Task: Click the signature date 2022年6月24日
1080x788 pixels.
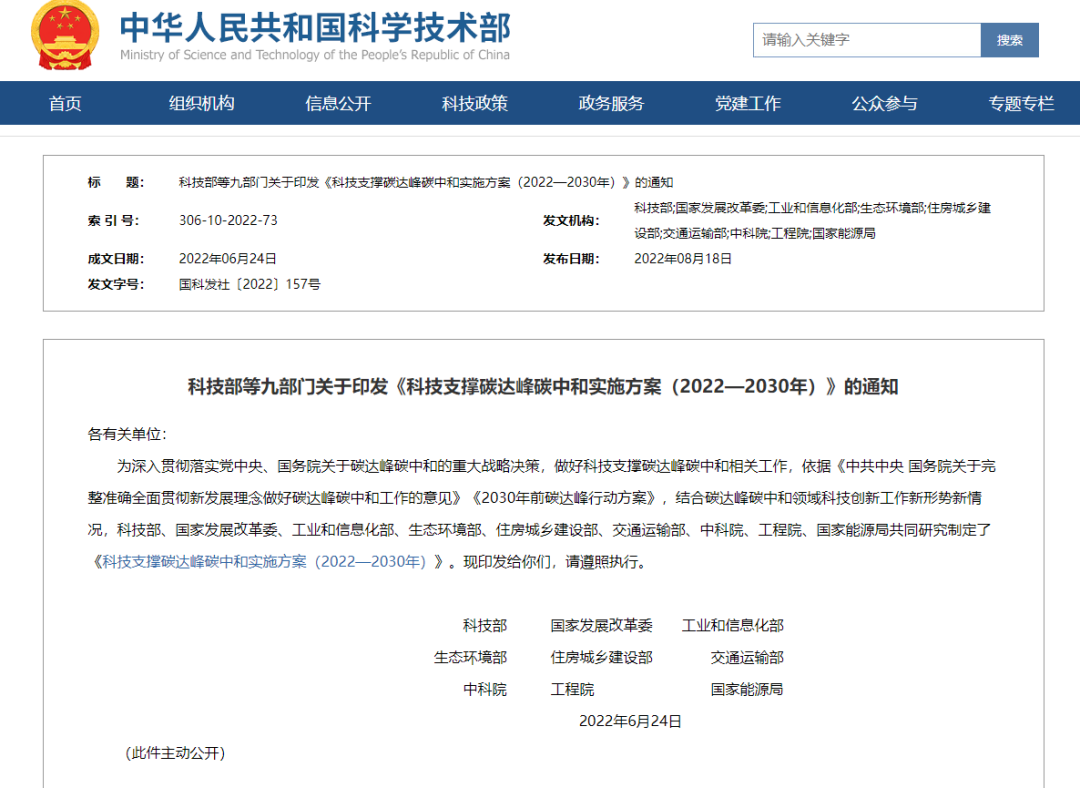Action: pyautogui.click(x=630, y=720)
